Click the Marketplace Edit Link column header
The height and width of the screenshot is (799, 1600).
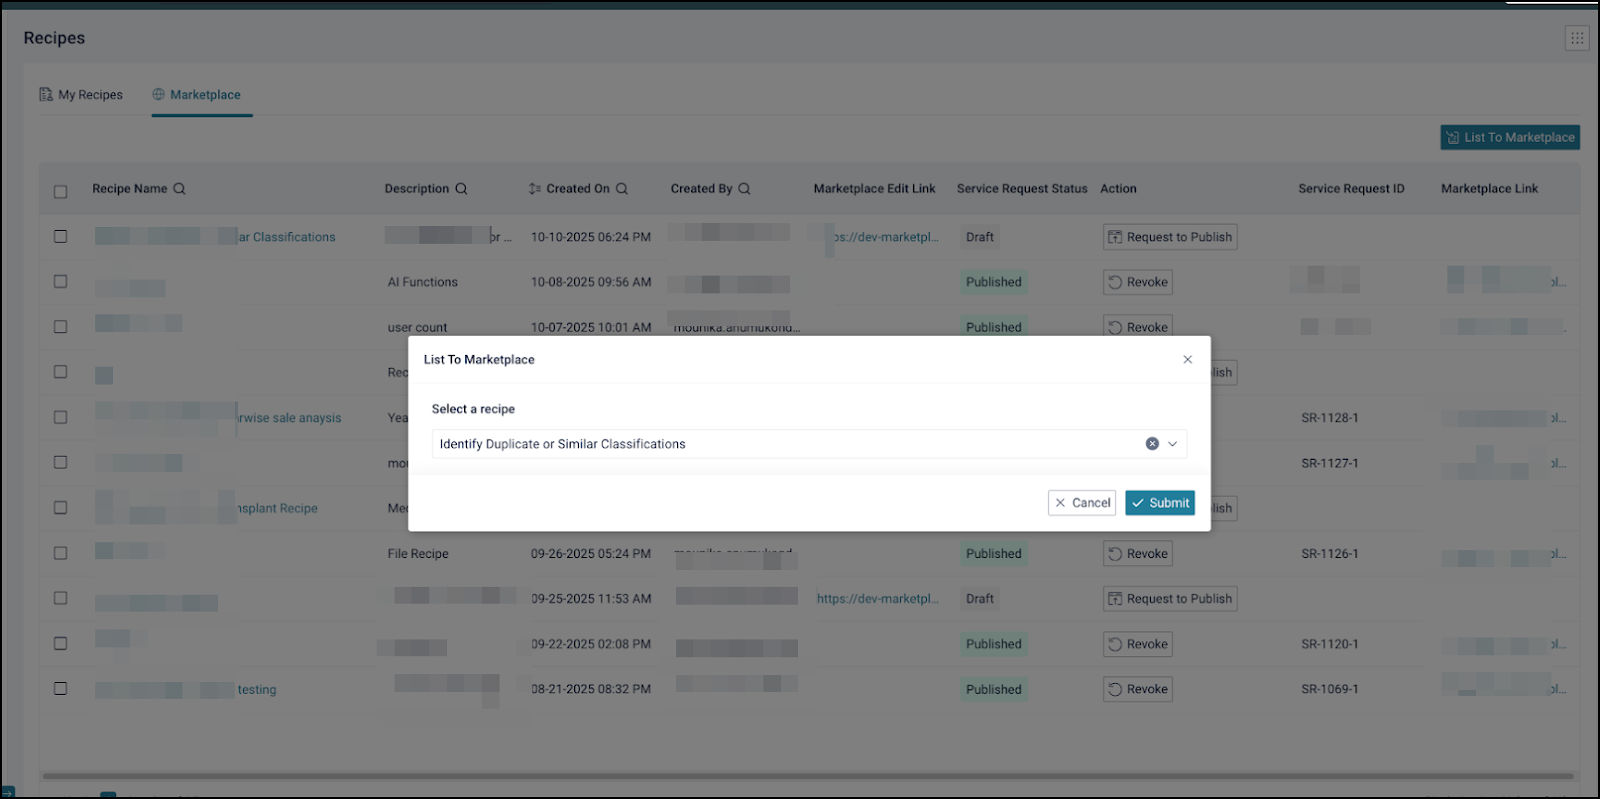[875, 189]
